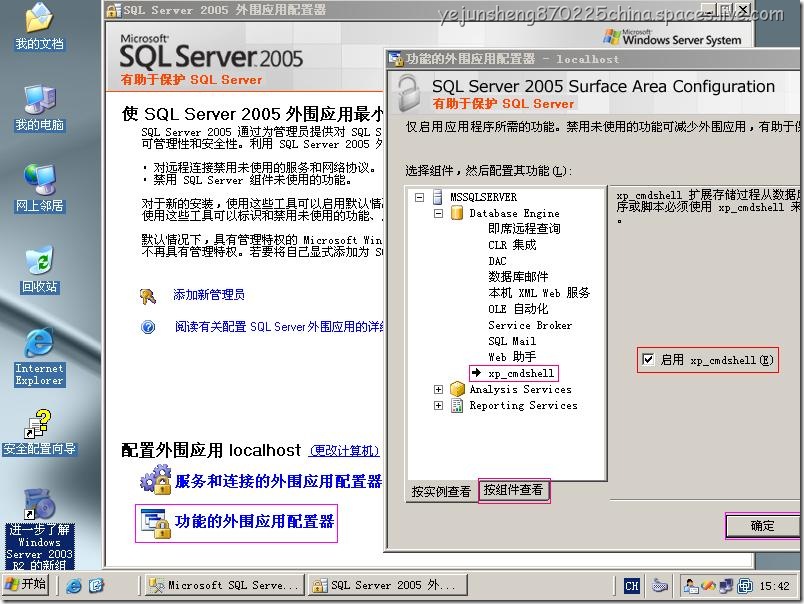Enable the xp_cmdshell checkbox

coord(648,359)
